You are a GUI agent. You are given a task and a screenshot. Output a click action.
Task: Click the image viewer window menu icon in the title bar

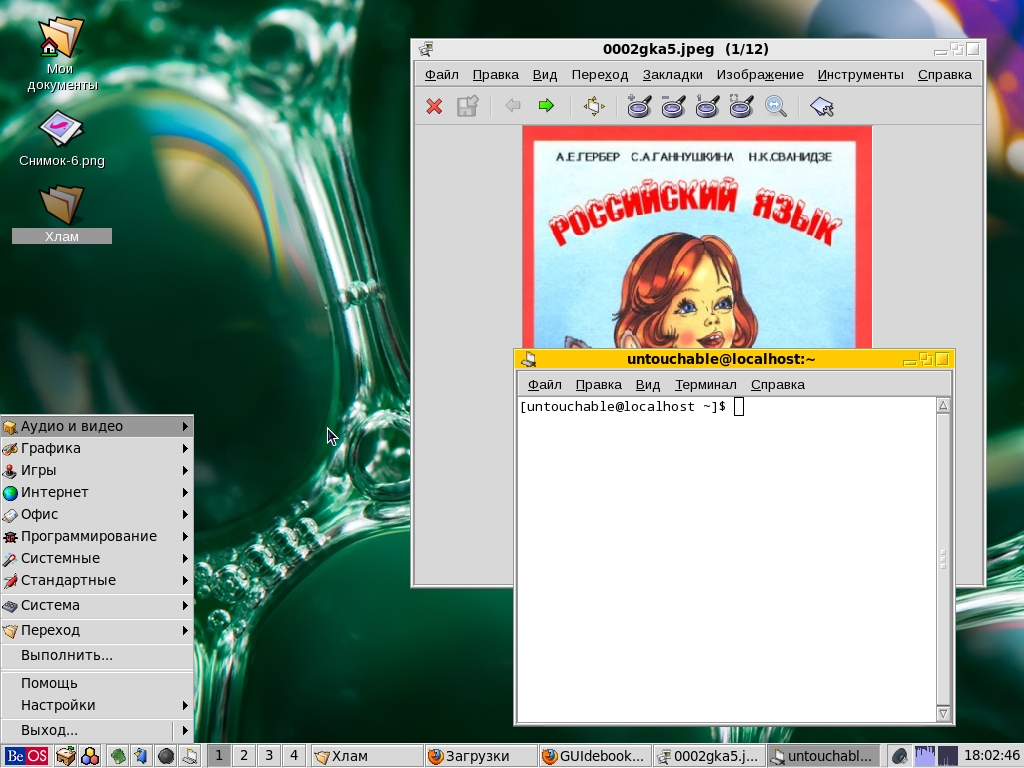tap(426, 49)
